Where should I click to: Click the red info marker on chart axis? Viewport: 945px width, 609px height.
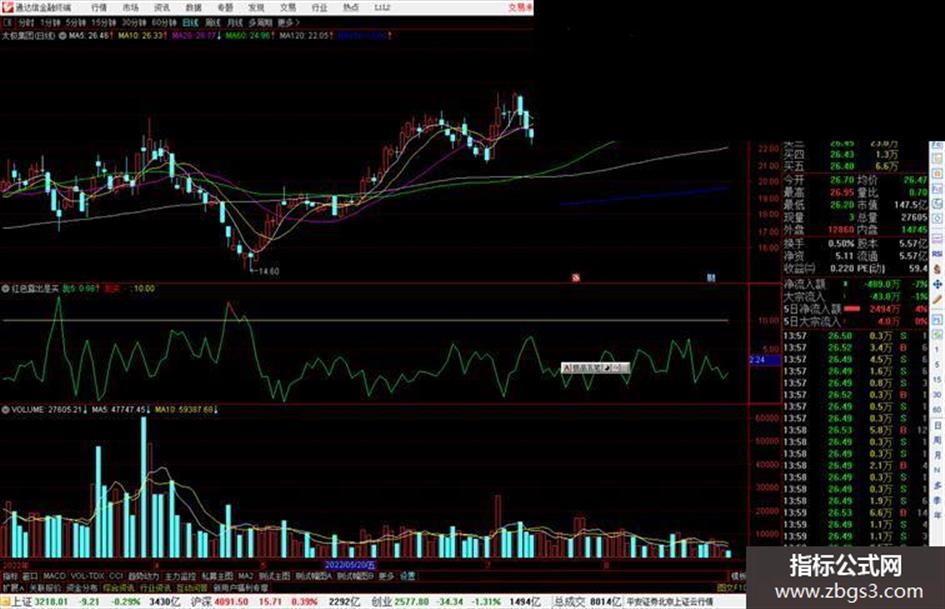coord(576,277)
